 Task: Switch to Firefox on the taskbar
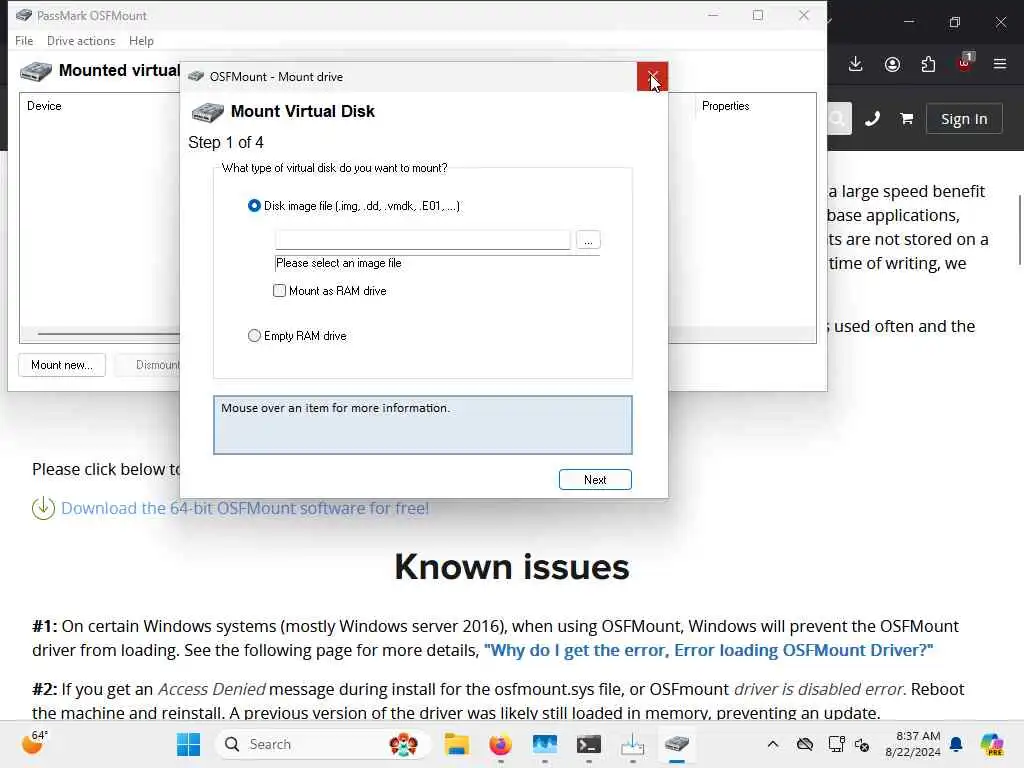pyautogui.click(x=501, y=744)
